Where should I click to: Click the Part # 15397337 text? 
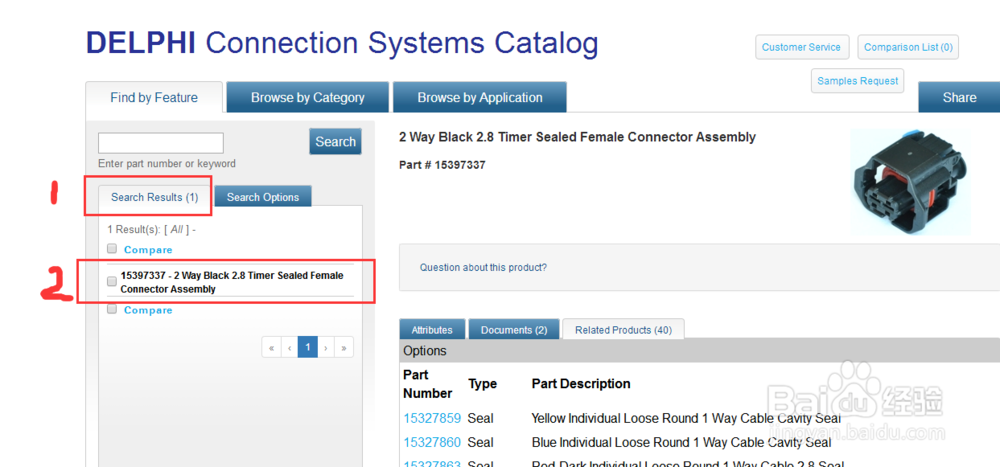[442, 165]
